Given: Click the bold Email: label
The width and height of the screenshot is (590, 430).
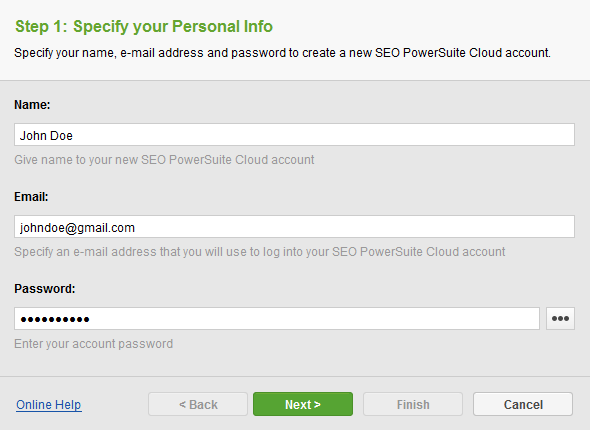Looking at the screenshot, I should click(31, 197).
